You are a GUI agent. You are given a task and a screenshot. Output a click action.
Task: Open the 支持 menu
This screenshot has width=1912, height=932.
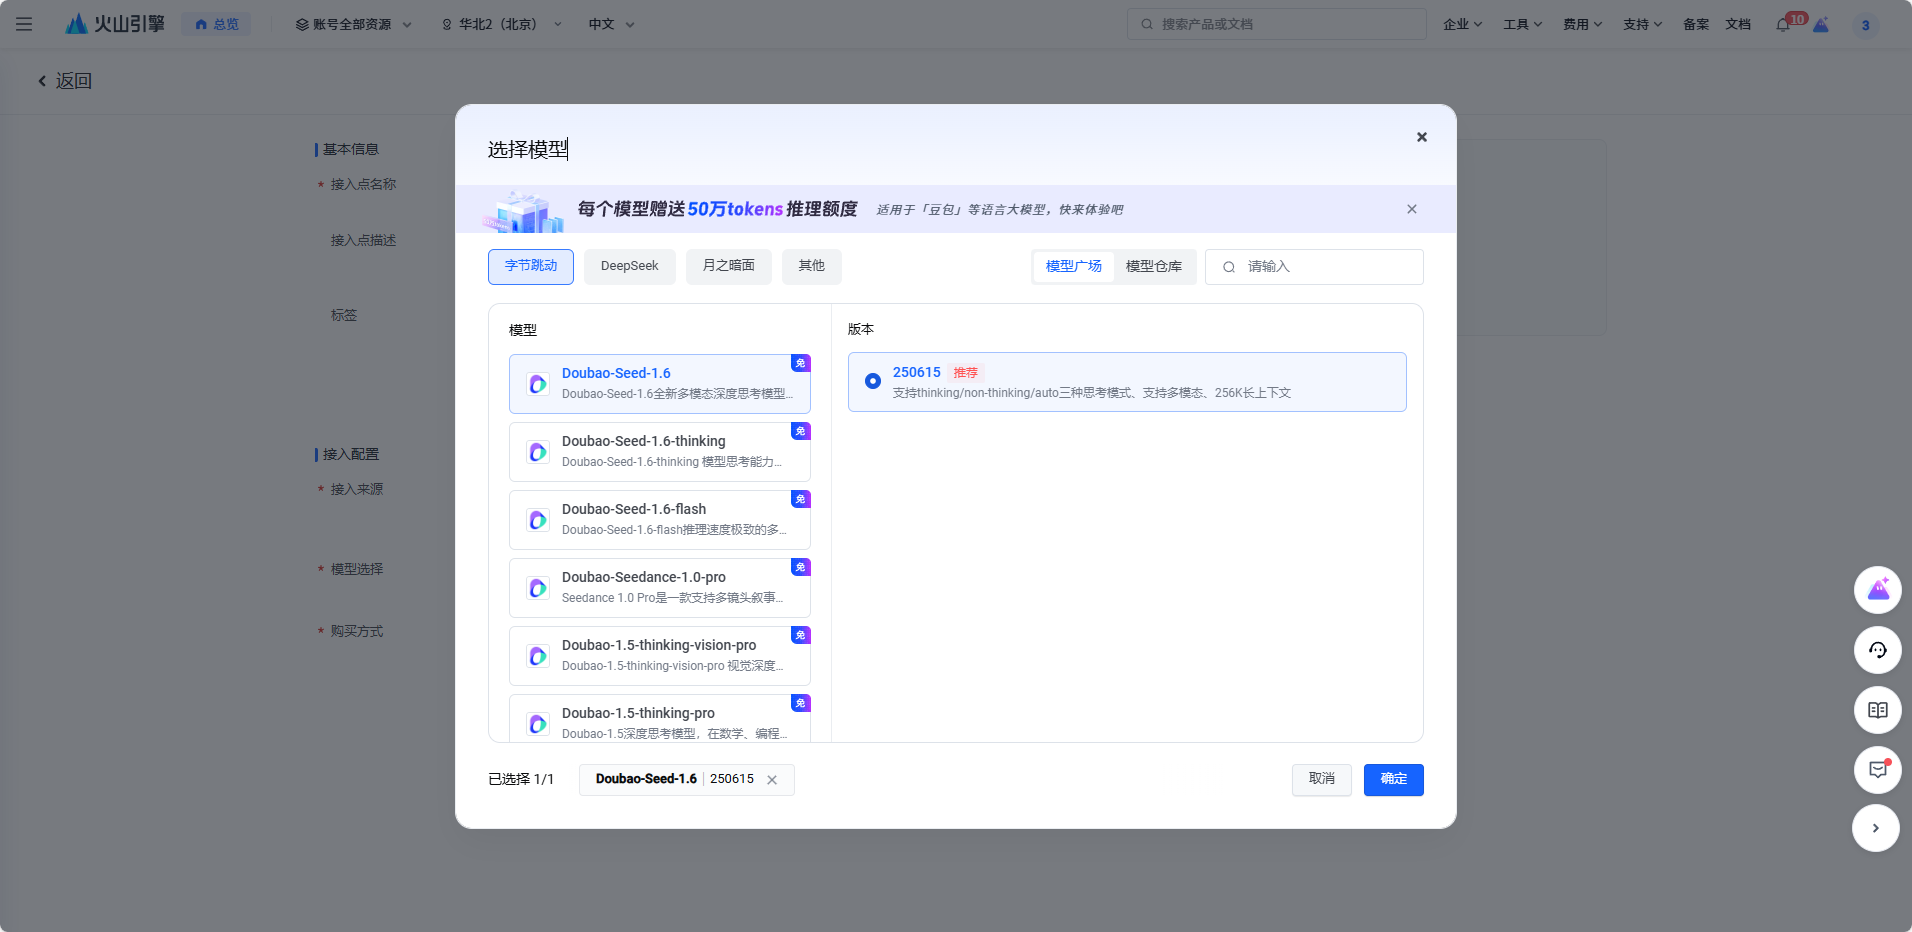coord(1642,24)
